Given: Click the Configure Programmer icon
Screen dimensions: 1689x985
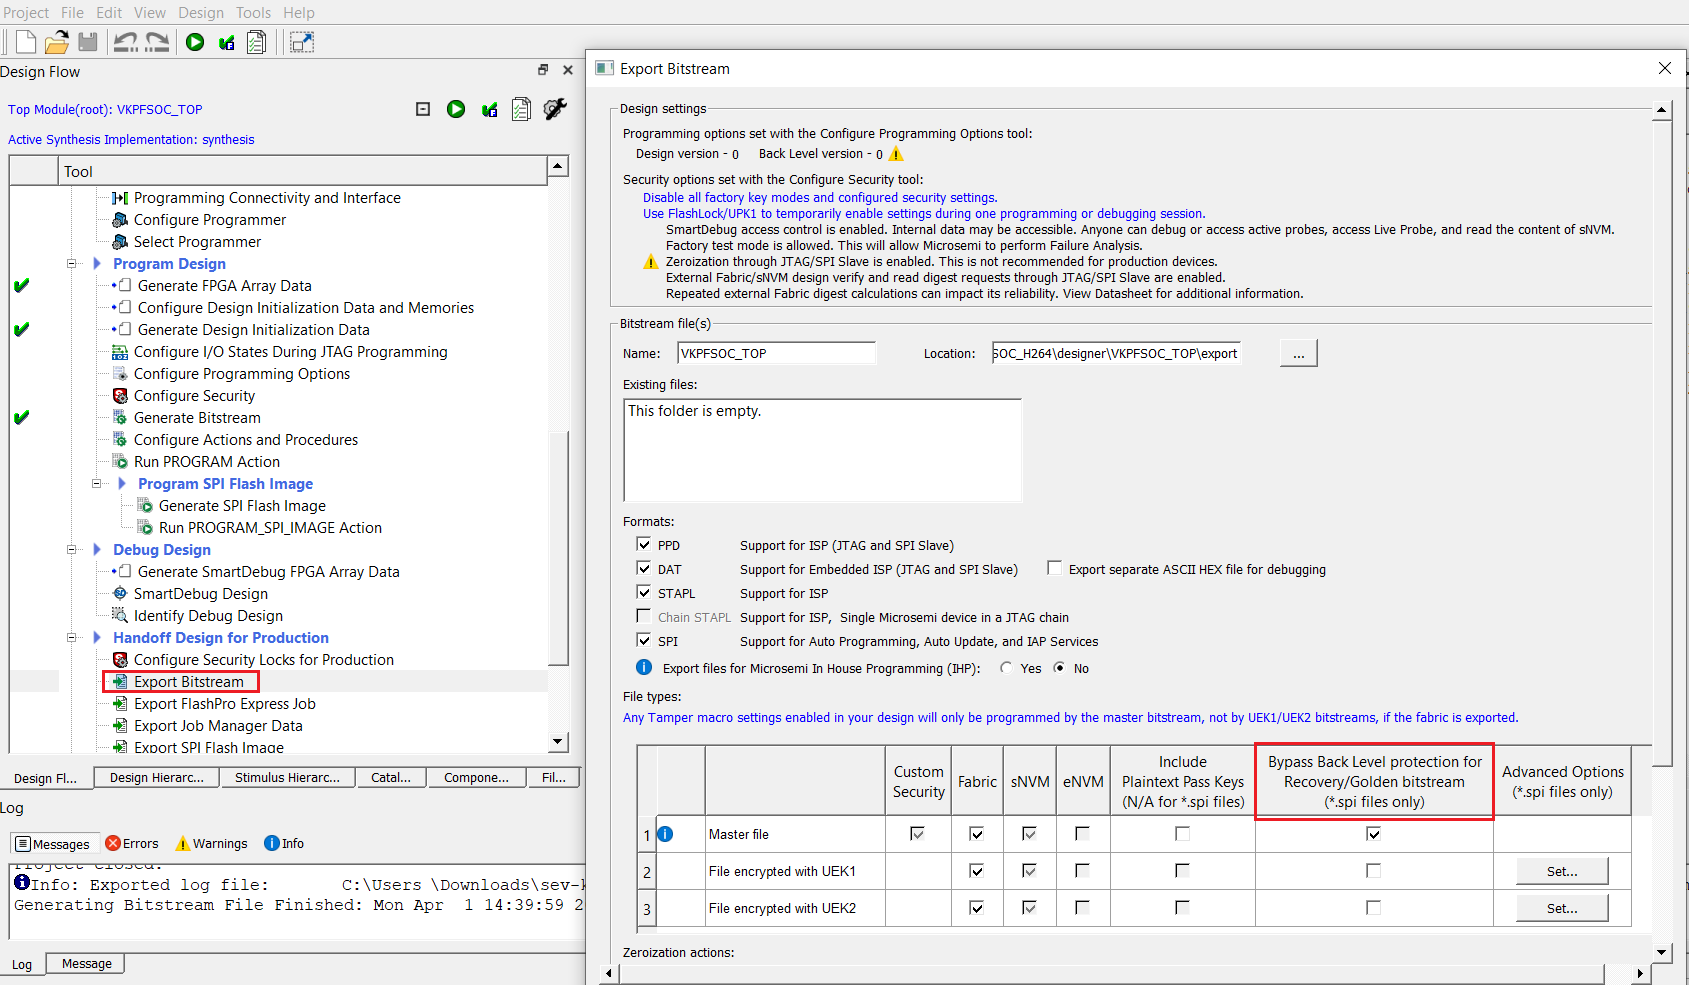Looking at the screenshot, I should pyautogui.click(x=120, y=220).
